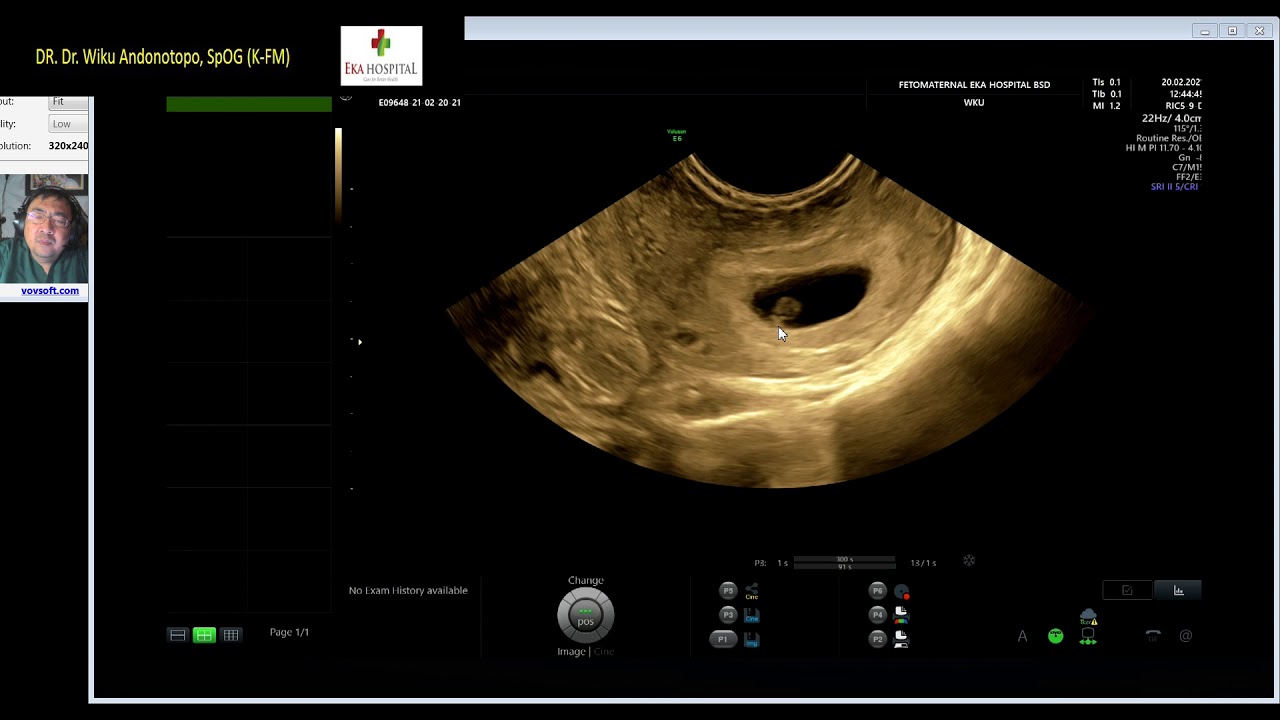Click the @ email icon
Screen dimensions: 1280x720
pyautogui.click(x=1186, y=636)
